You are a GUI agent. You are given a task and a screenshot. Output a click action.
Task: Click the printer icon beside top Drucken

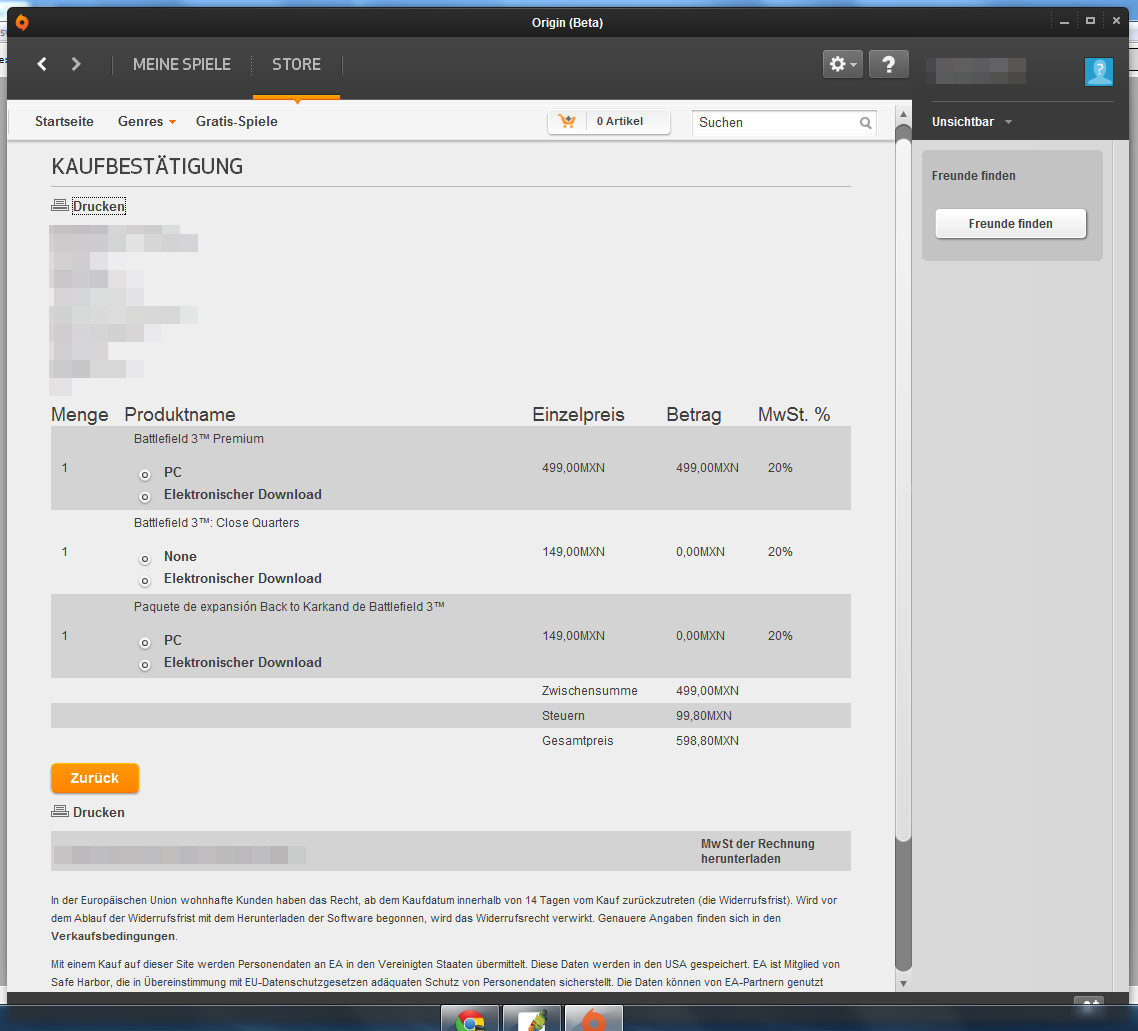60,205
